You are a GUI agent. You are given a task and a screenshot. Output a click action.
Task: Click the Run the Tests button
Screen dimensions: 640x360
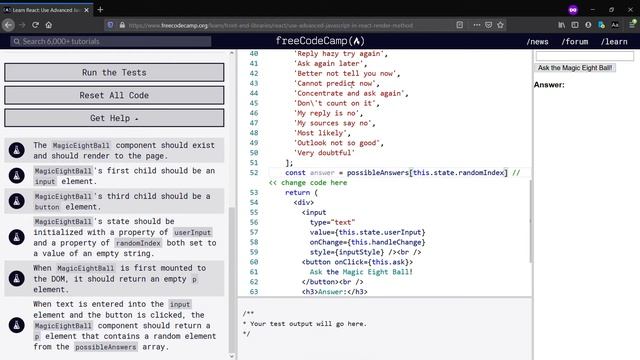pos(114,72)
